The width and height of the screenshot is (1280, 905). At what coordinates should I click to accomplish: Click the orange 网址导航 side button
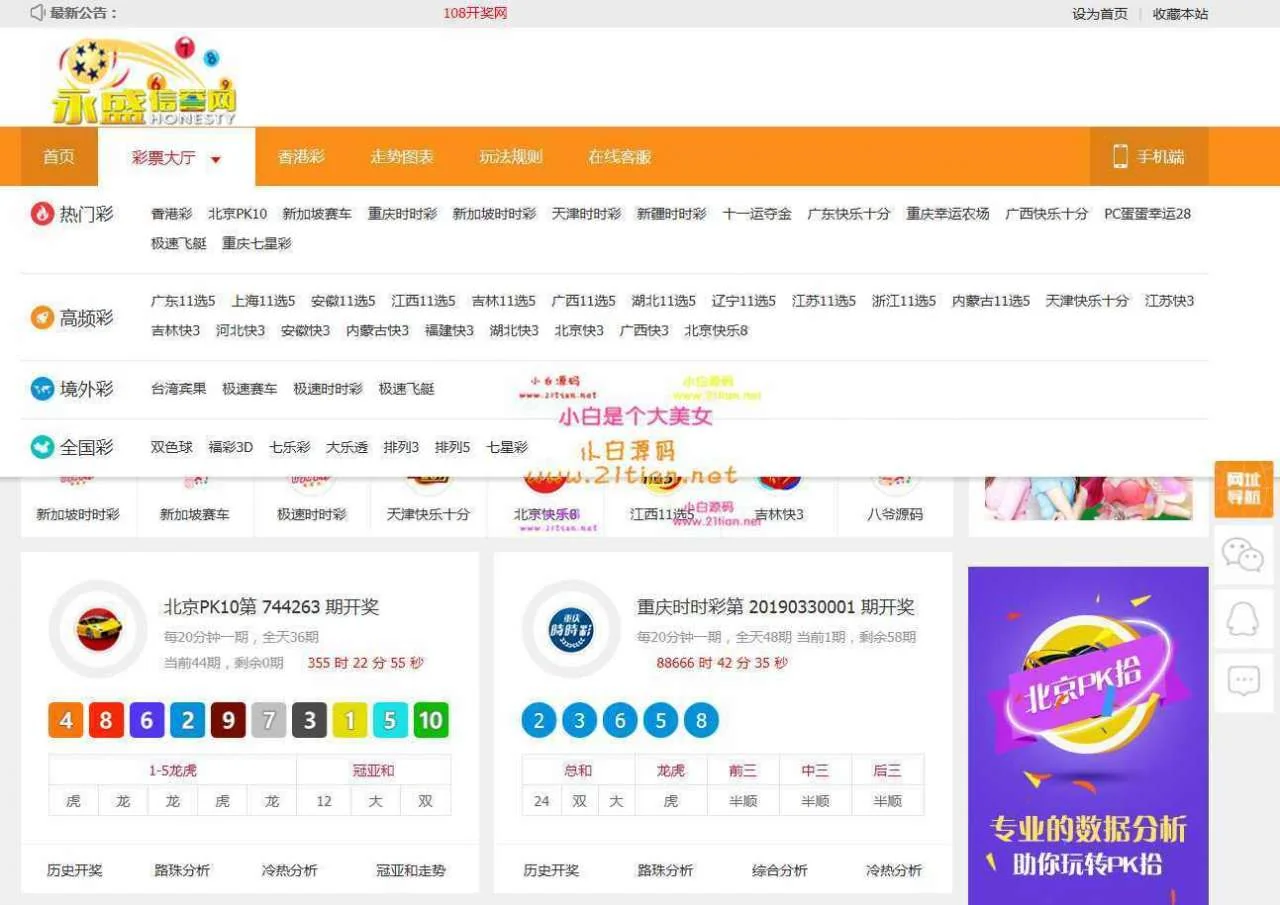(1243, 489)
